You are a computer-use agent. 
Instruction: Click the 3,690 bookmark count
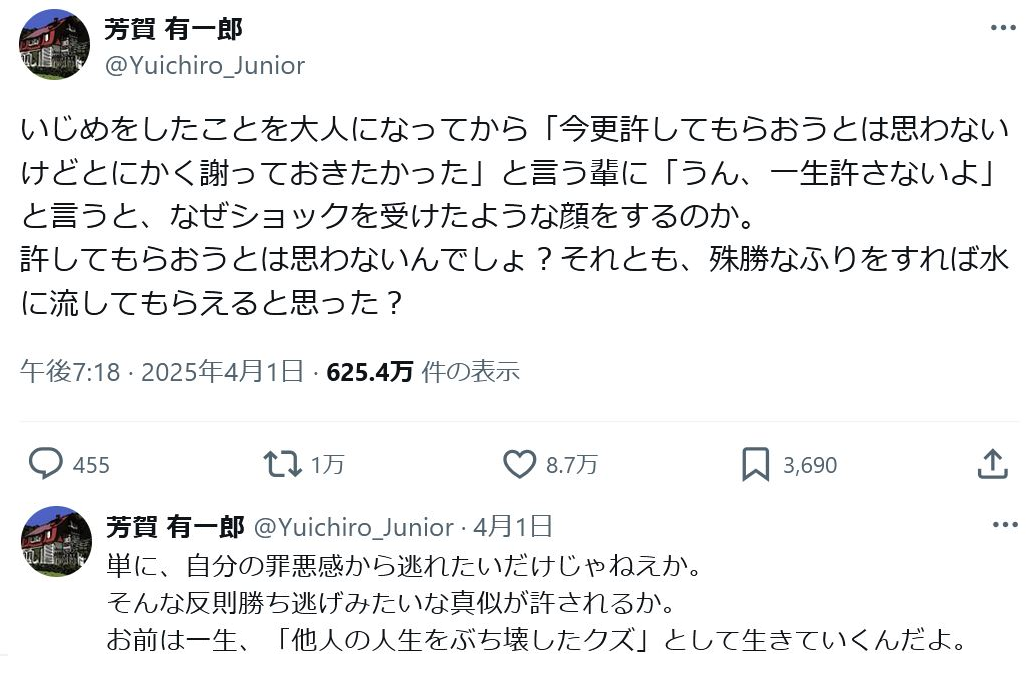810,465
